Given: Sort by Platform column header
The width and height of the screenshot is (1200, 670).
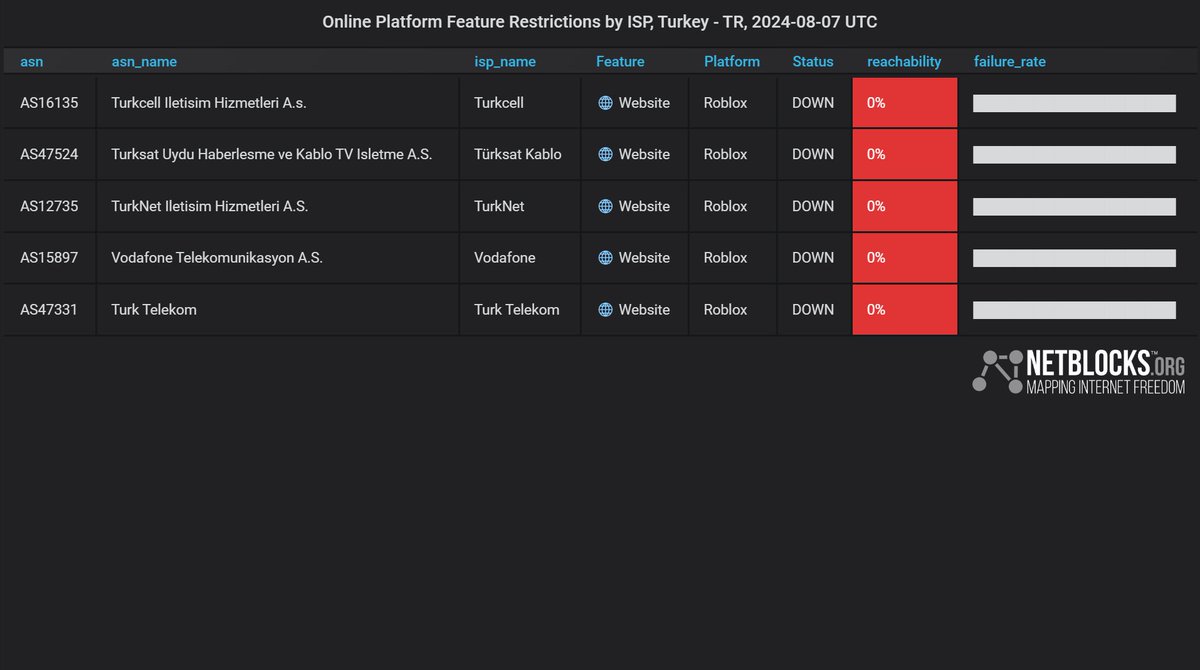Looking at the screenshot, I should pyautogui.click(x=732, y=62).
